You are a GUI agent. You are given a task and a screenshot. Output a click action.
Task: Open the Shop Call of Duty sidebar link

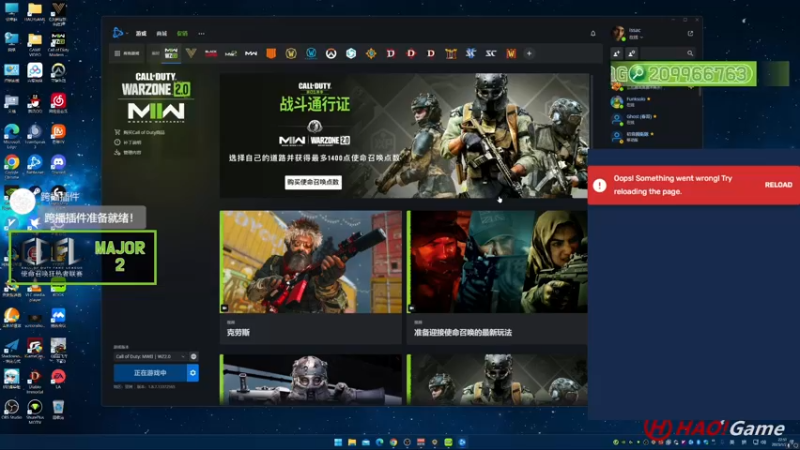pos(140,132)
